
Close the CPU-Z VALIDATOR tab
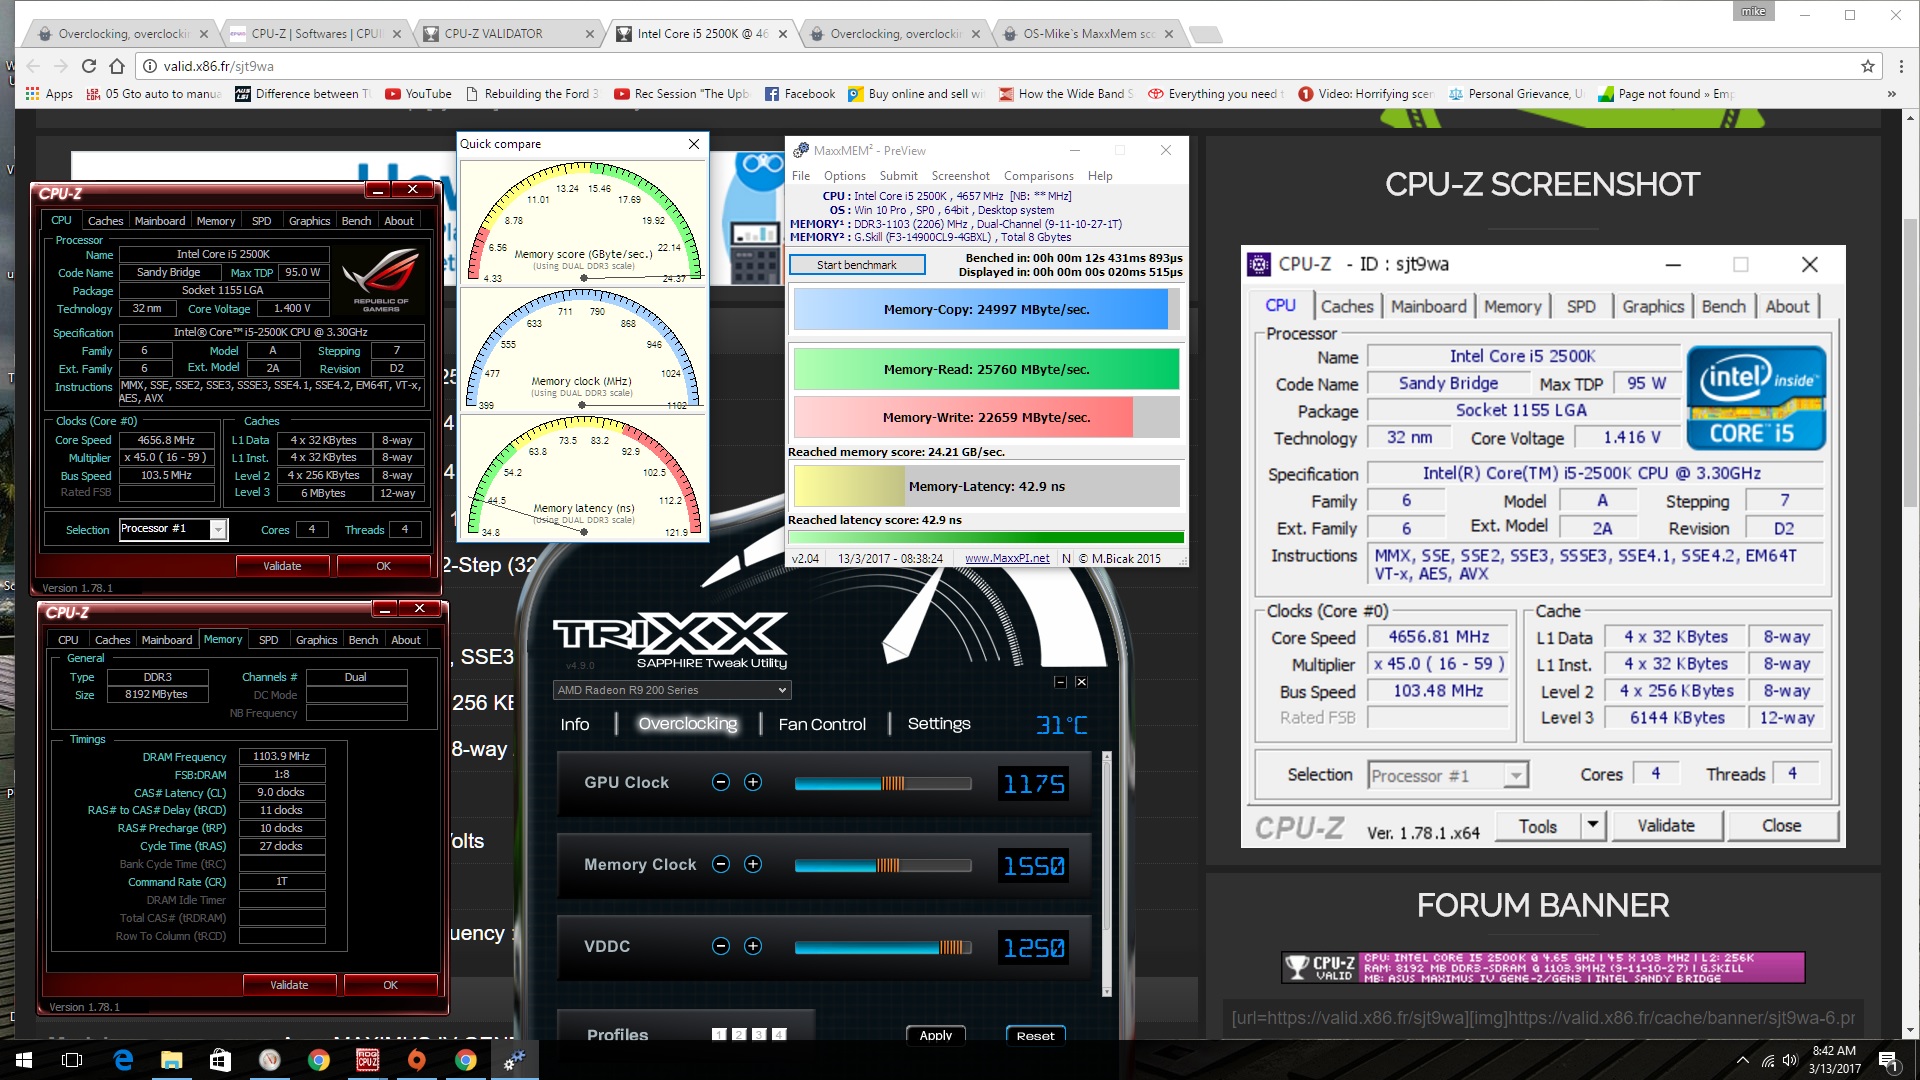click(590, 34)
